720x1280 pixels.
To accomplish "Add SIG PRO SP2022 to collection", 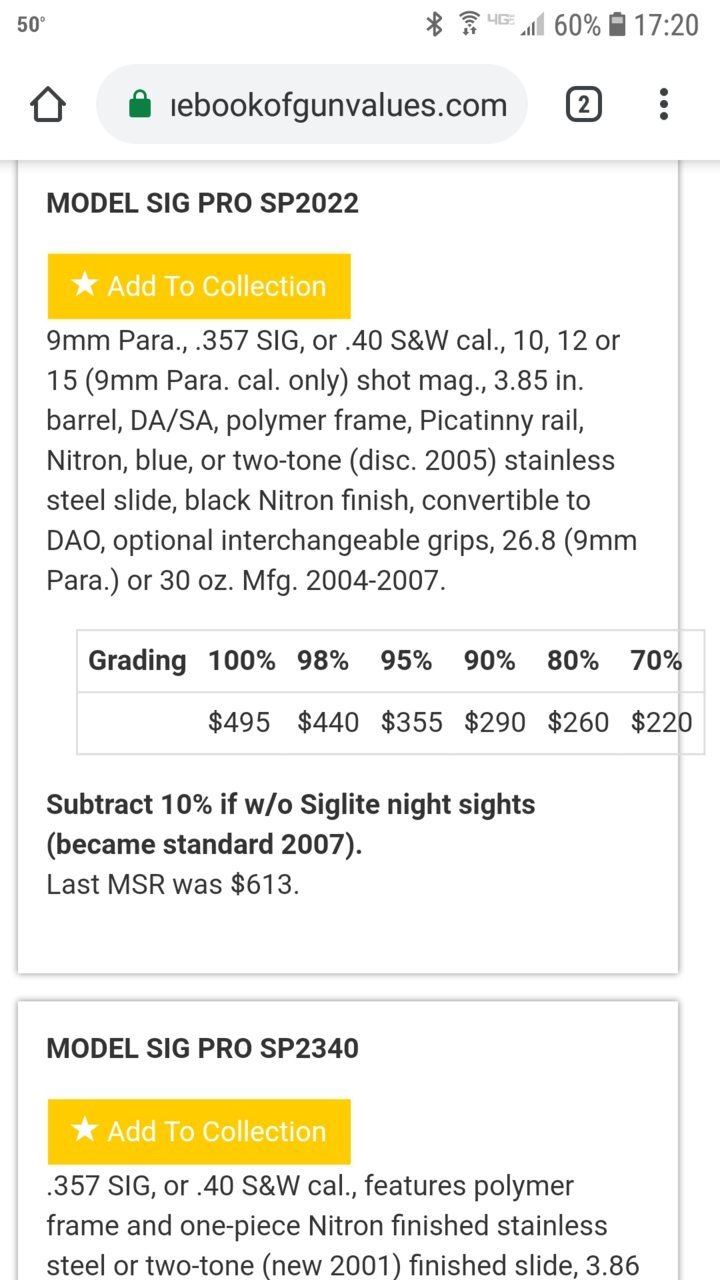I will [199, 286].
